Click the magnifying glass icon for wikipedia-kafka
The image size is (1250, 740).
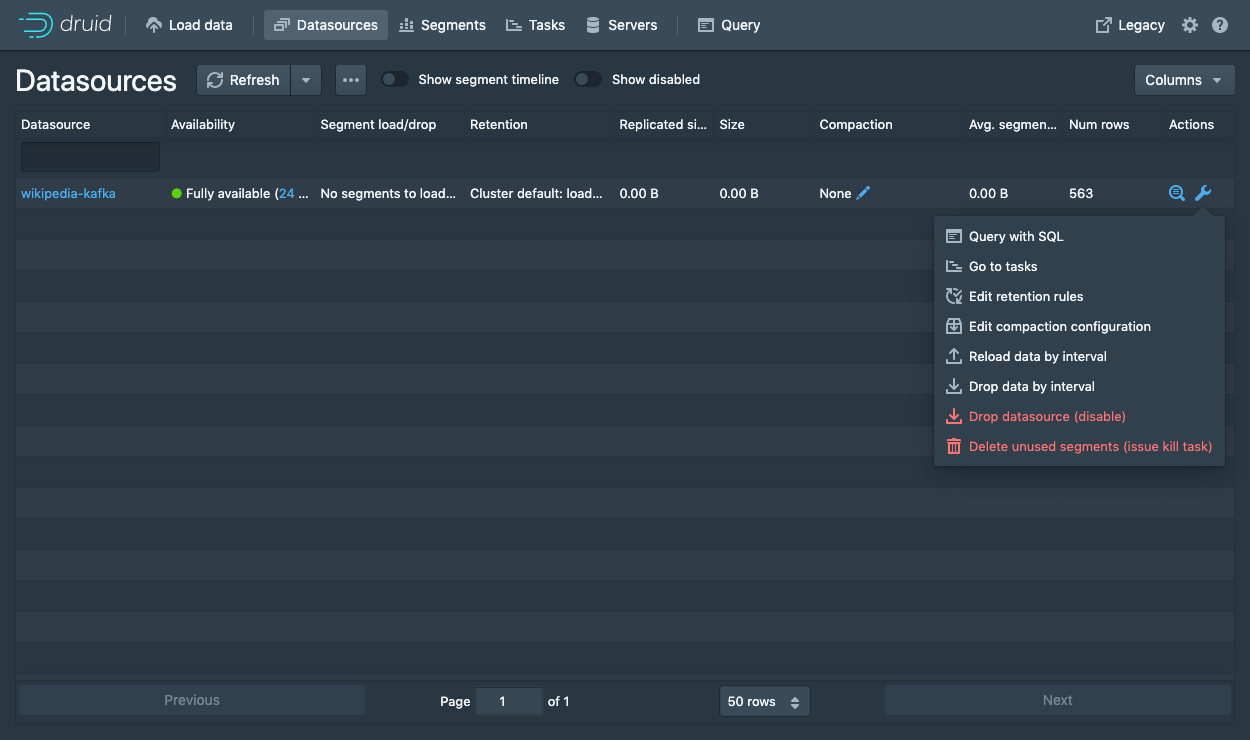(1176, 193)
